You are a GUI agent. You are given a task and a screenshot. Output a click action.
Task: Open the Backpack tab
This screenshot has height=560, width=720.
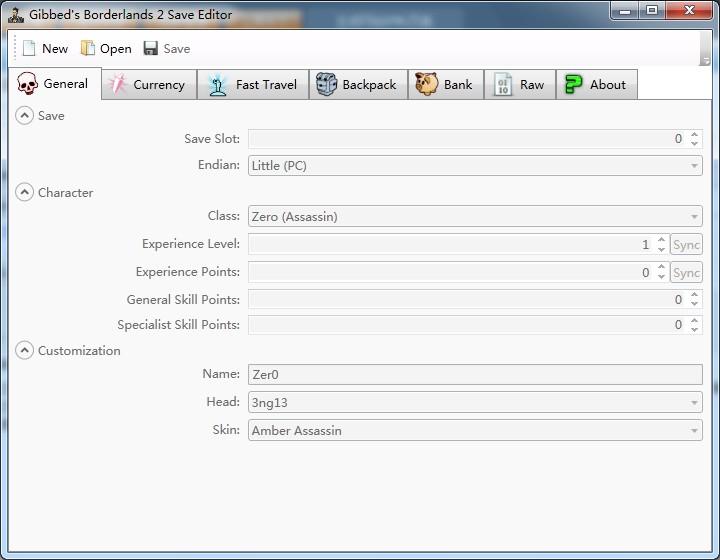click(359, 84)
